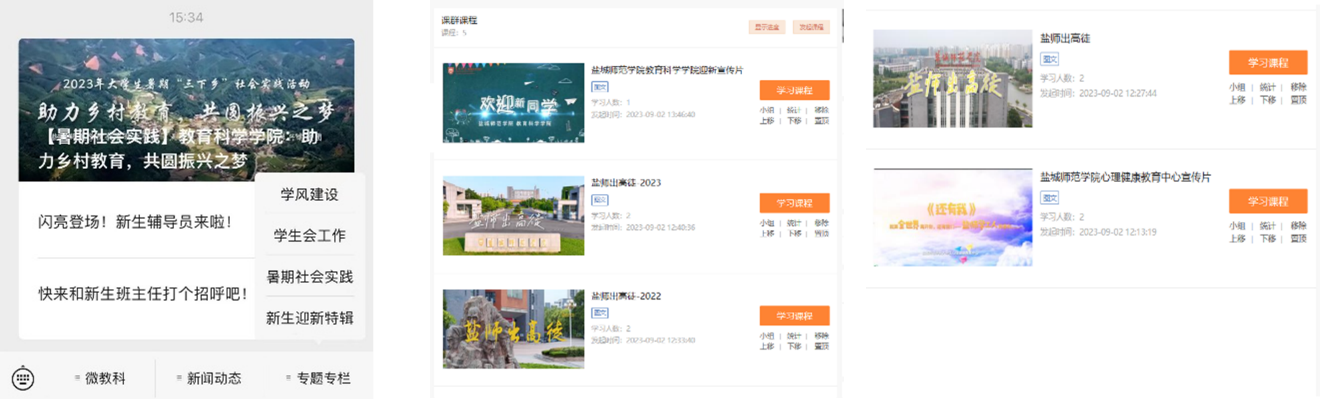Screen dimensions: 1320x399
Task: Click 统计 for 教育科学学院迎新宣传片 course
Action: pos(794,110)
